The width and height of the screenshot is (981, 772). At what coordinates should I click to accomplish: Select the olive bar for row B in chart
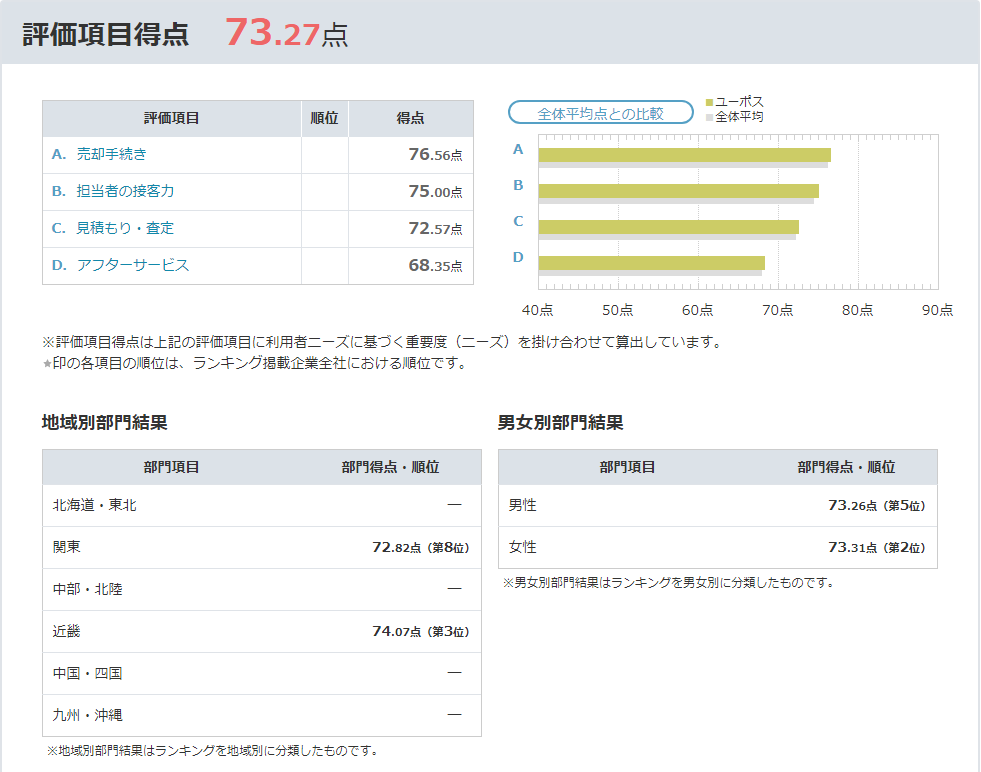(678, 190)
